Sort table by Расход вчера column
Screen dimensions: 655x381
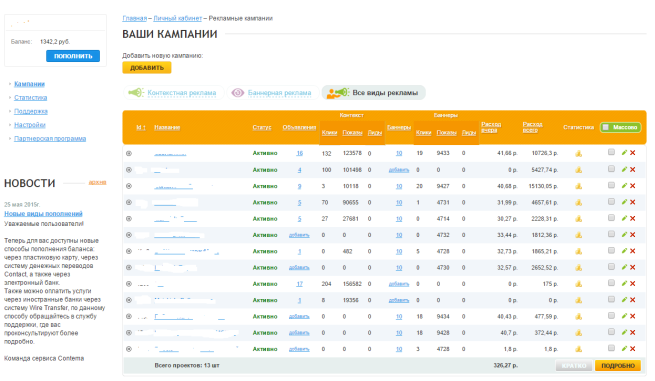[x=491, y=127]
